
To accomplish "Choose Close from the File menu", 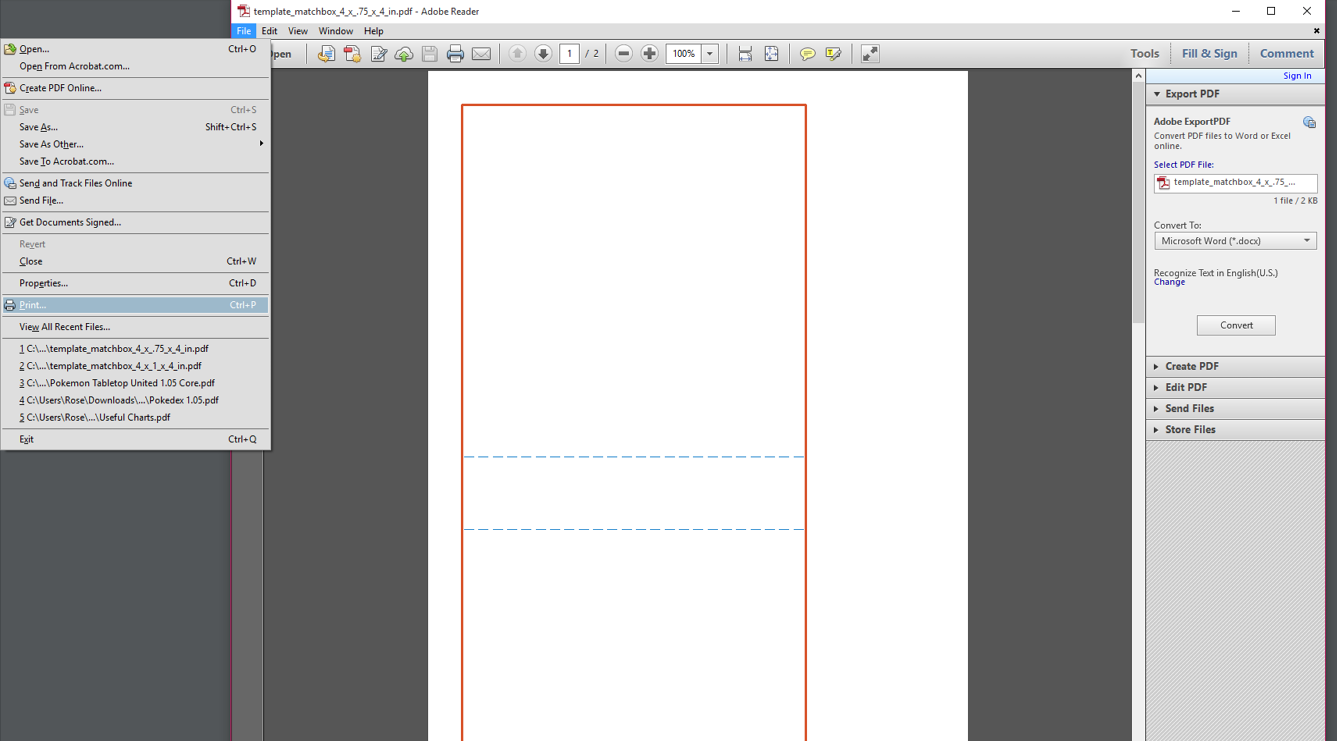I will point(135,261).
